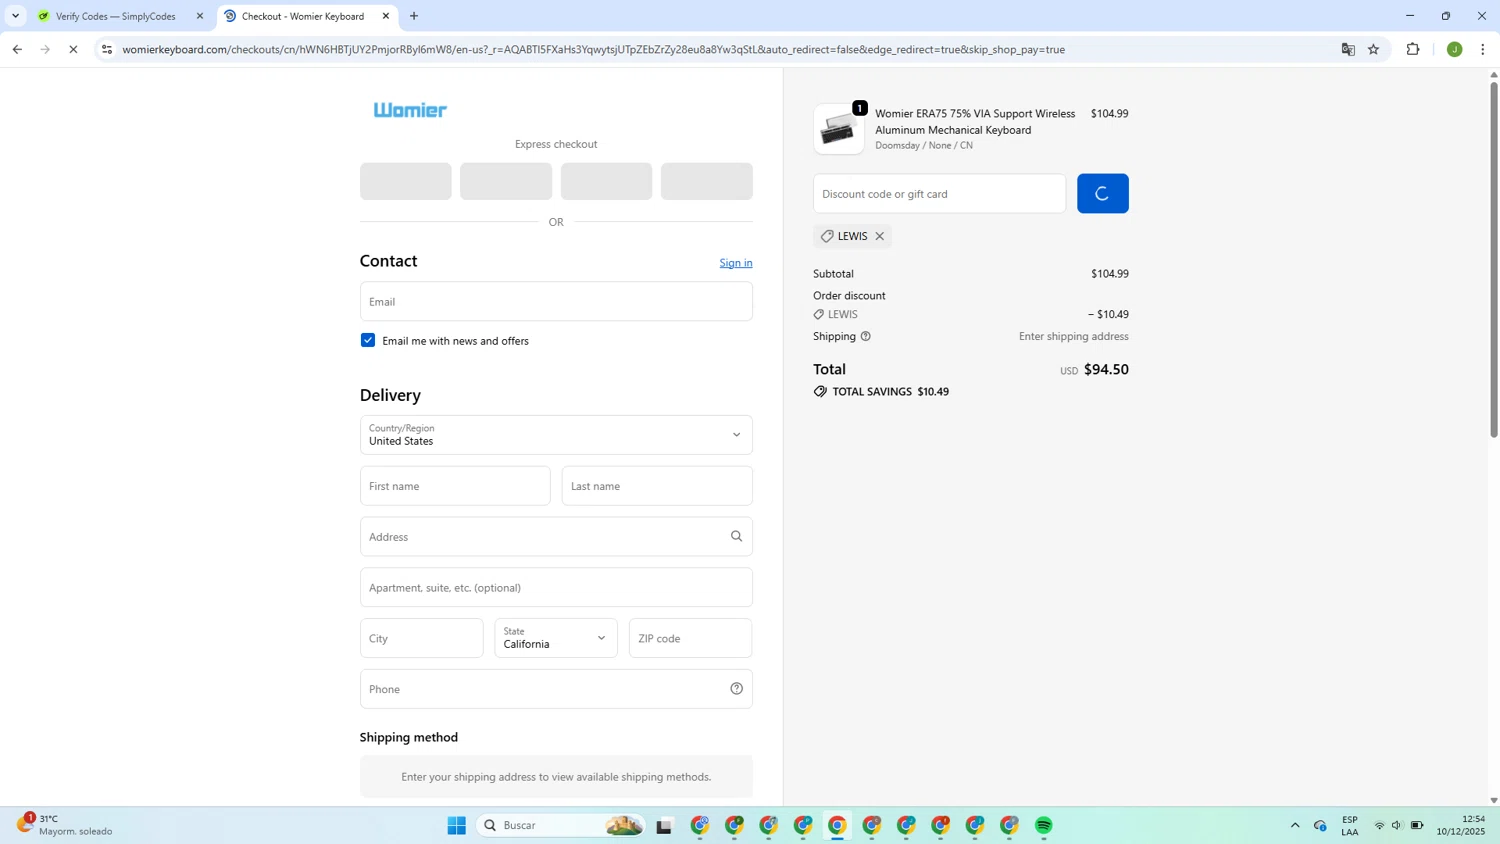View site information icon in address bar
The height and width of the screenshot is (844, 1500).
(x=107, y=49)
